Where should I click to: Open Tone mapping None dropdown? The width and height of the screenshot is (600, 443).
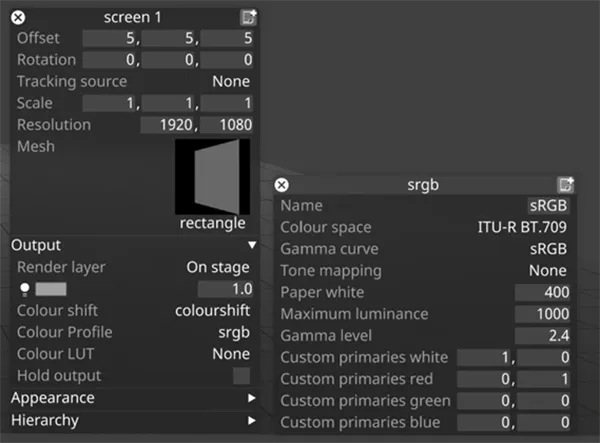coord(548,271)
